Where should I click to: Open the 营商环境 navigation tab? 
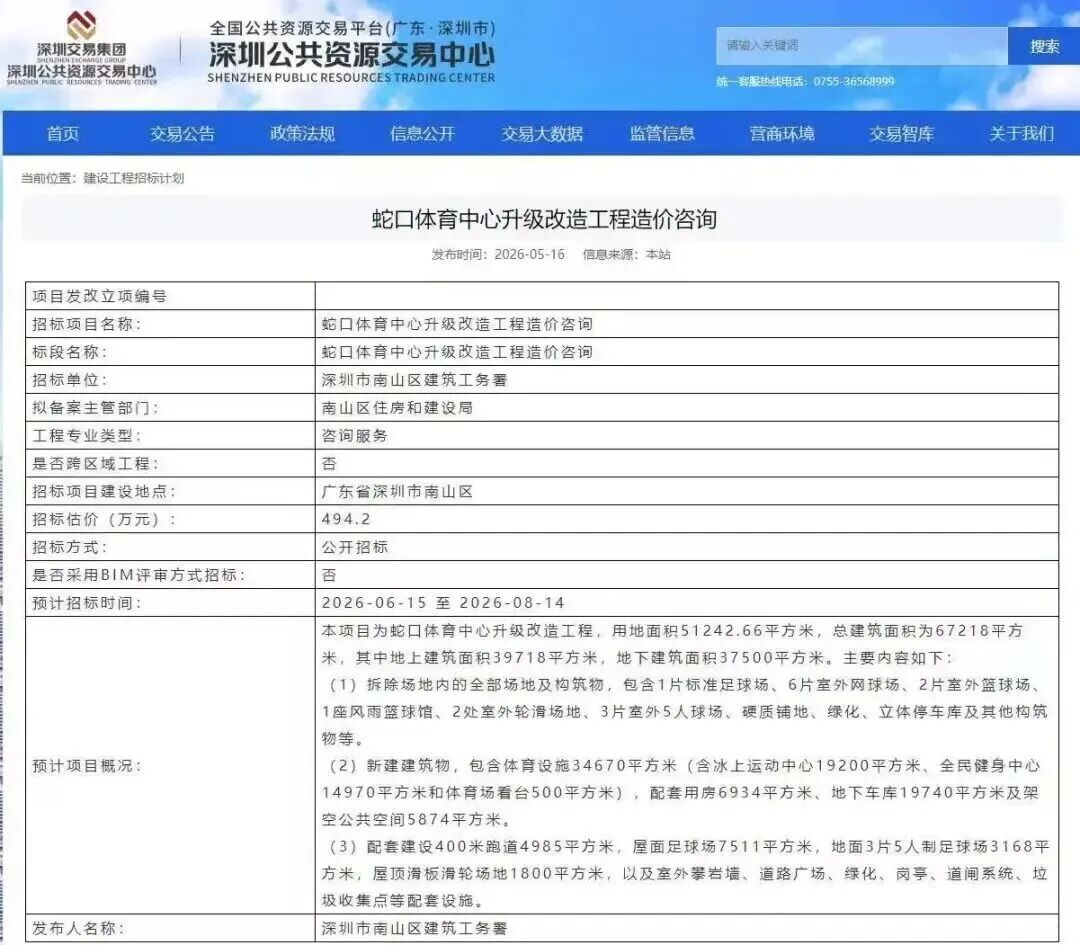click(782, 134)
